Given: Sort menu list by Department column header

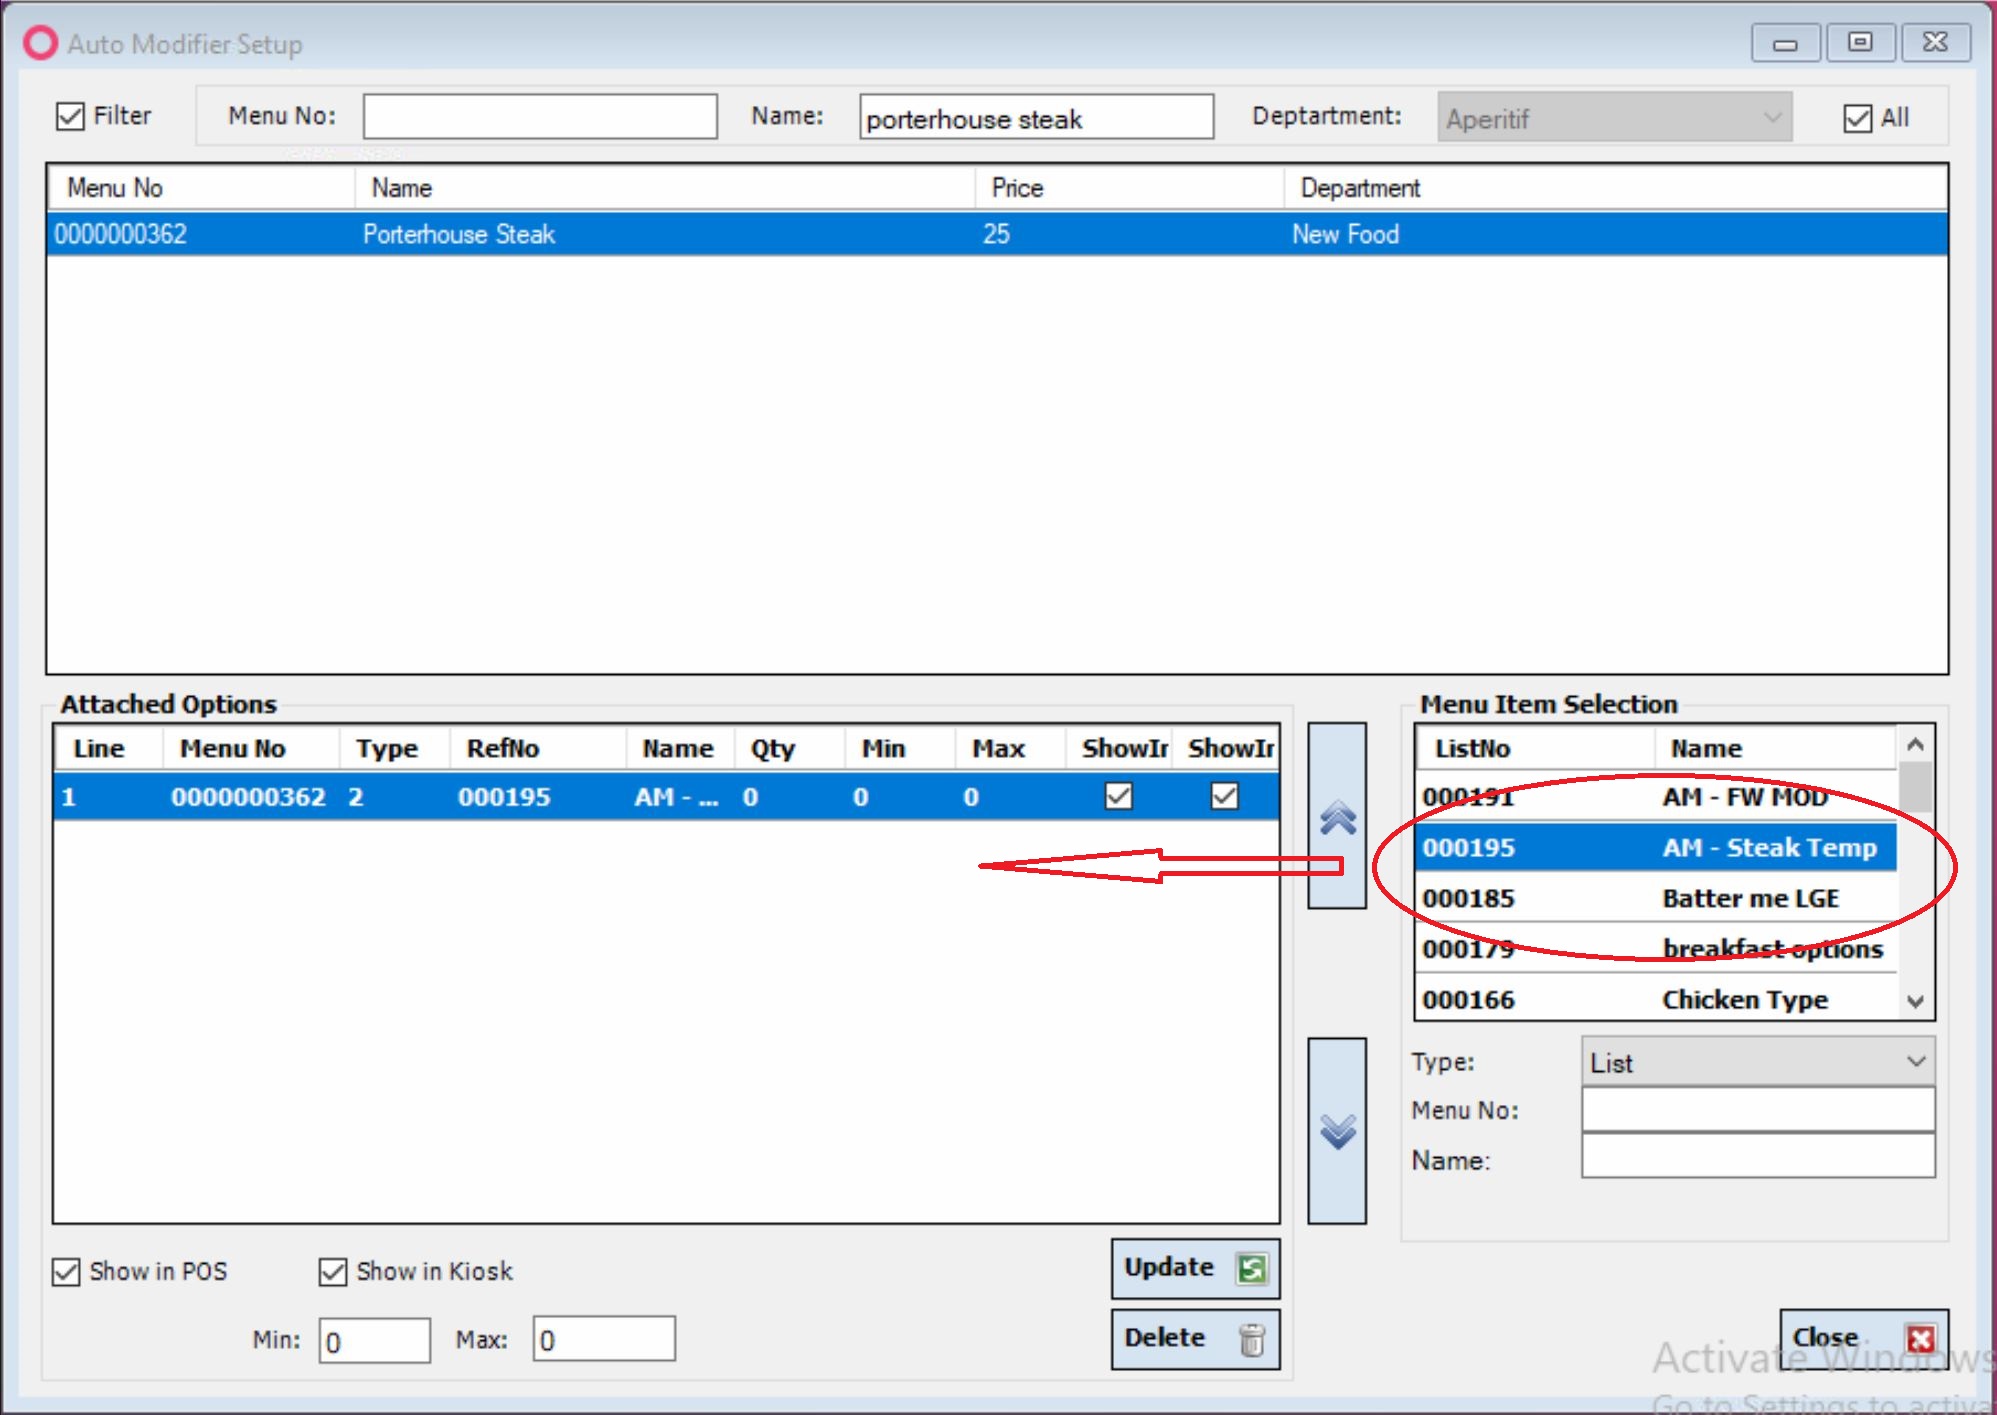Looking at the screenshot, I should [1615, 188].
